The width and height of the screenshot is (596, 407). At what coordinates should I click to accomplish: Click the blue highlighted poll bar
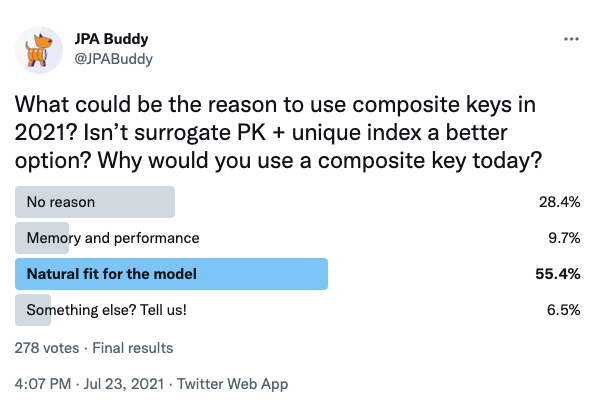click(171, 274)
